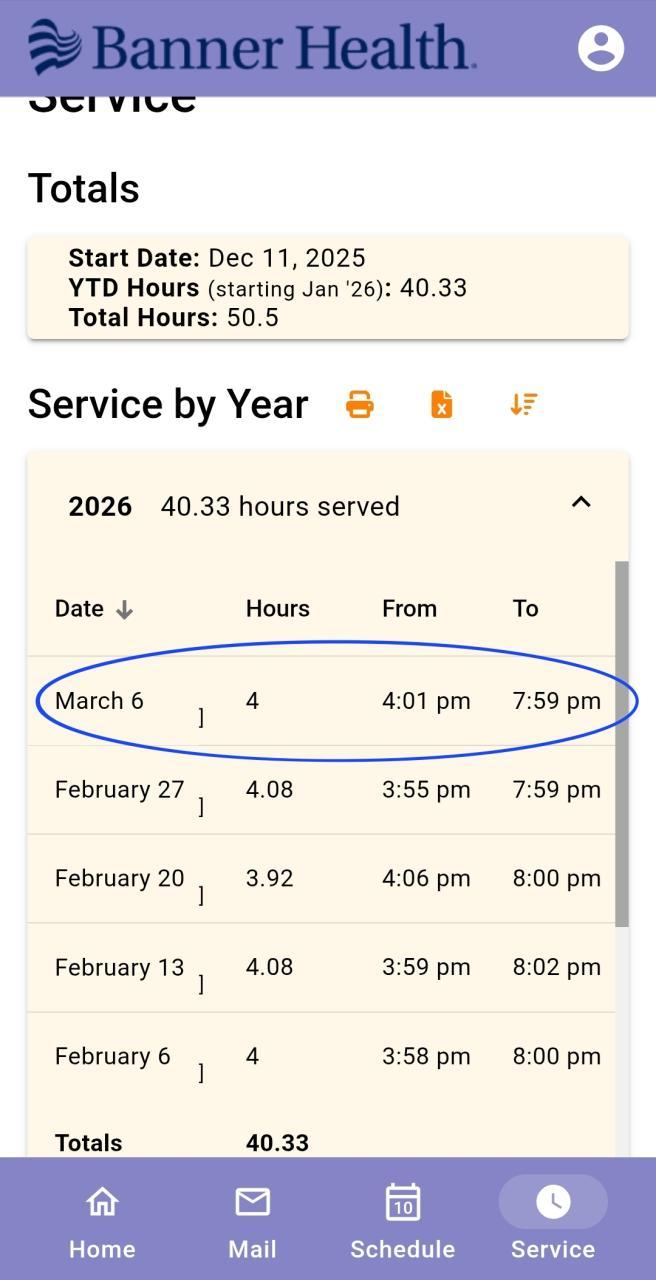
Task: Click the To column header
Action: 525,609
